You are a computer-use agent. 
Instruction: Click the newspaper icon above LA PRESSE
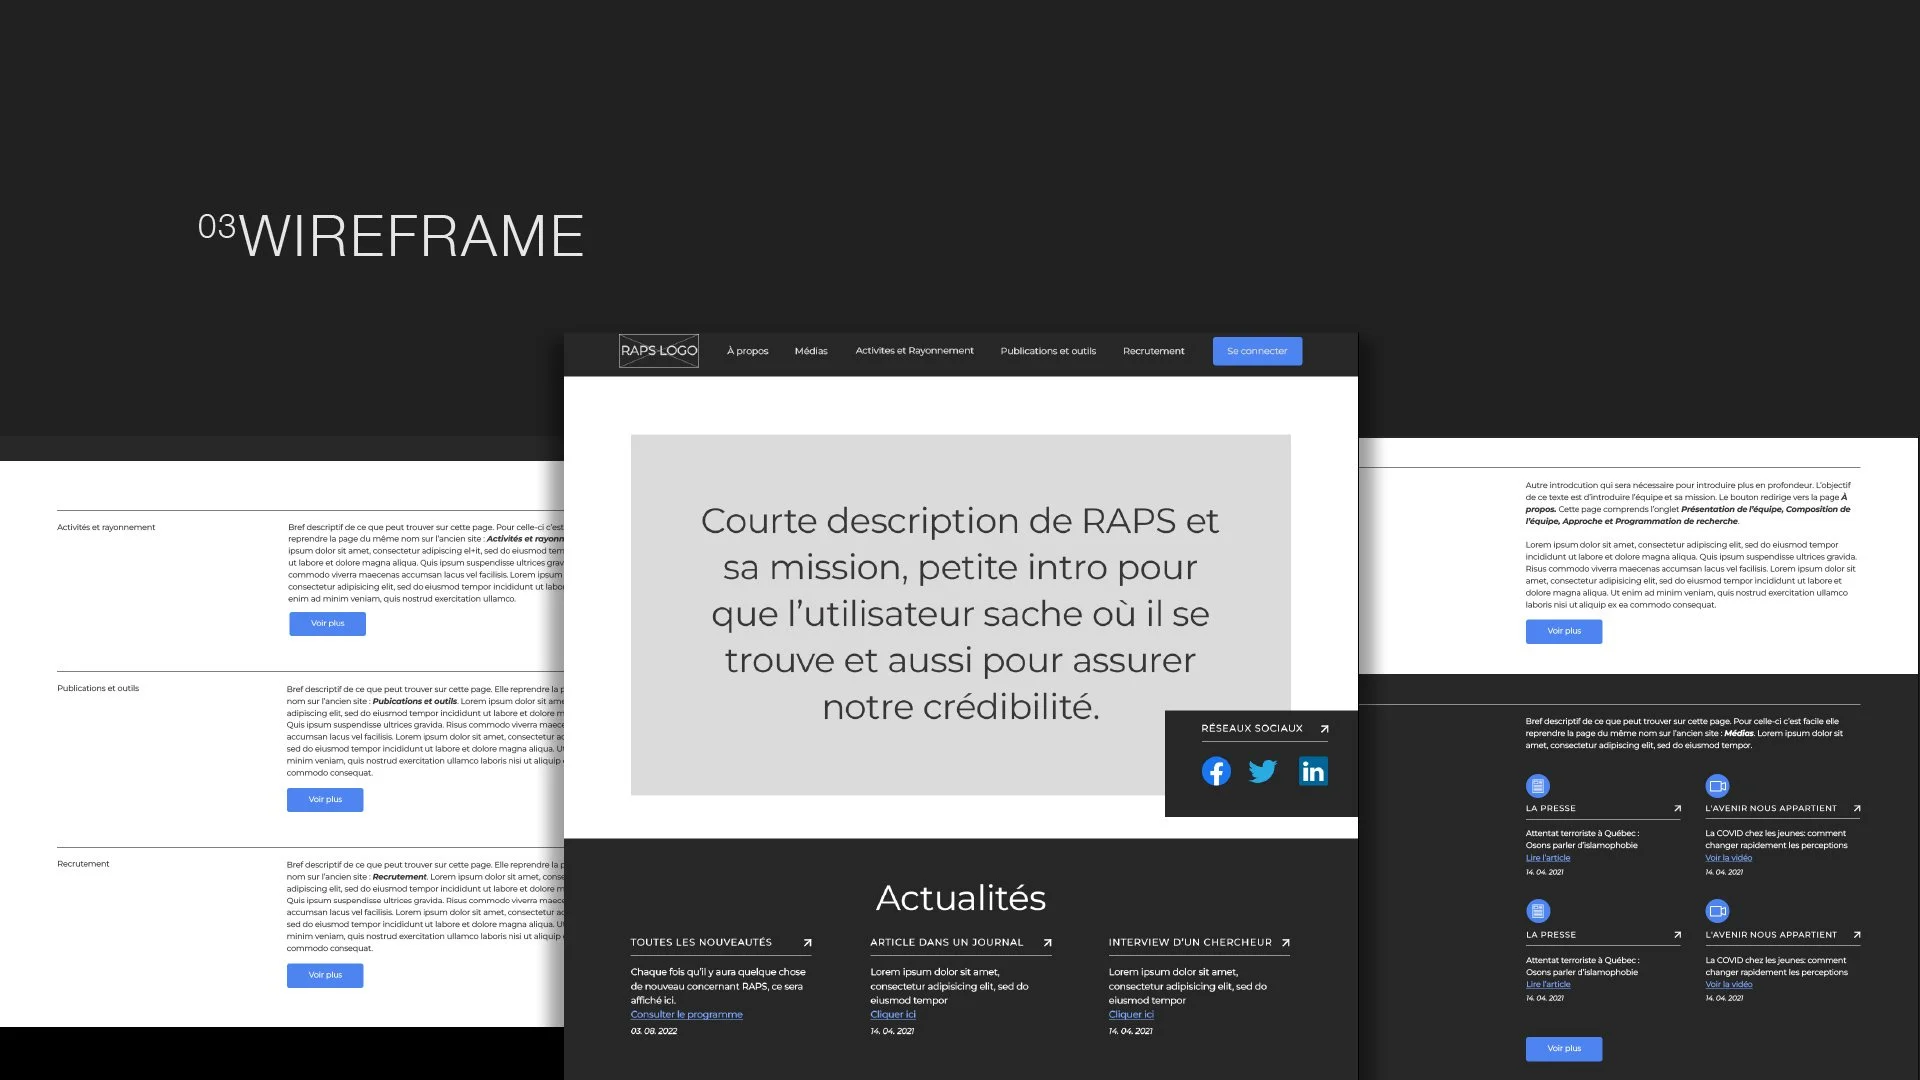point(1537,785)
